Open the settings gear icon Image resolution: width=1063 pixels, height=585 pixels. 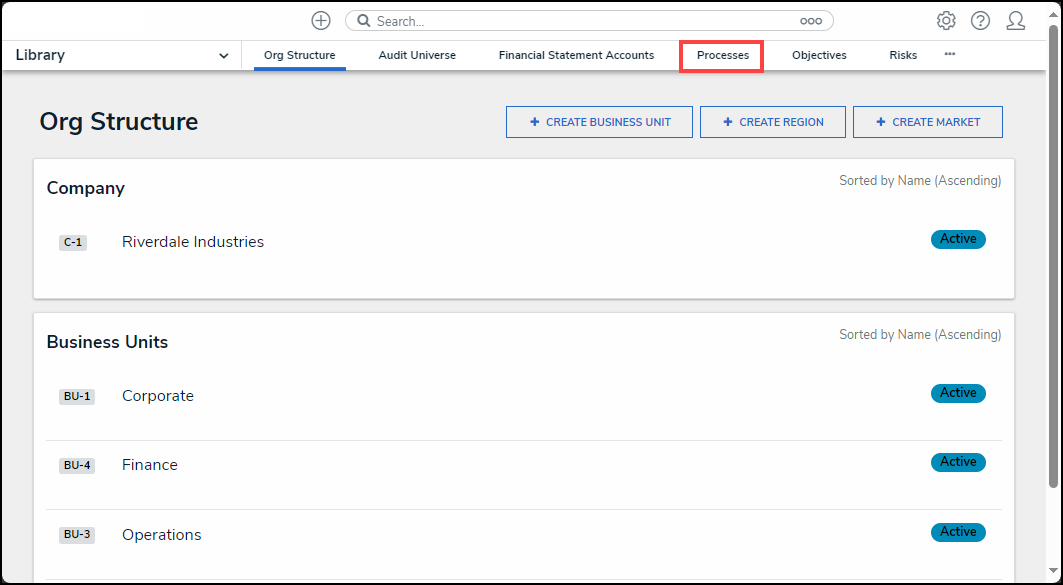point(945,21)
